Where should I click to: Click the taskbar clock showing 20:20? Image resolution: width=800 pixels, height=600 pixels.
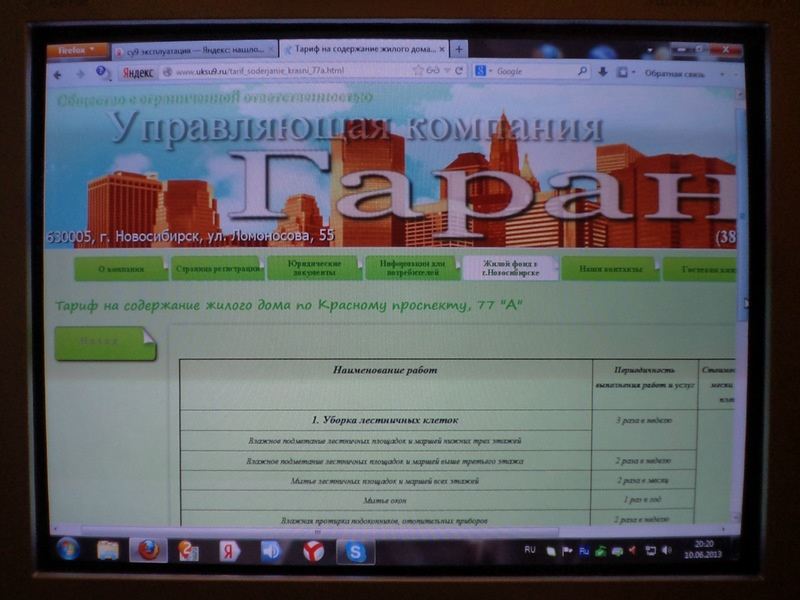pyautogui.click(x=704, y=549)
